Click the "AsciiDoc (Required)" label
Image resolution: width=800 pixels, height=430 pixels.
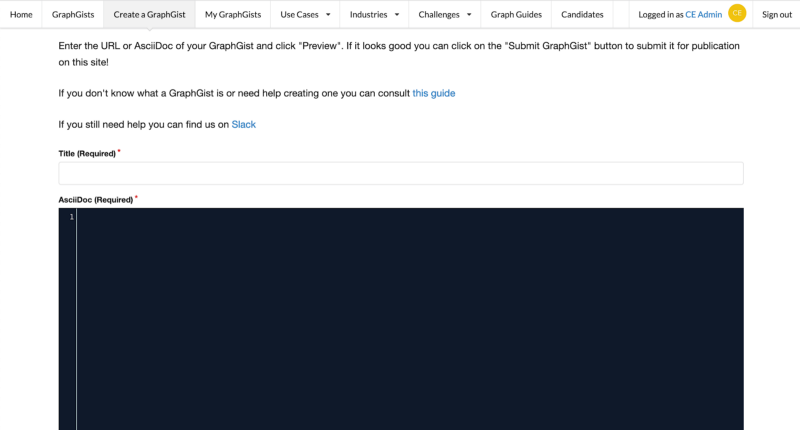[95, 200]
